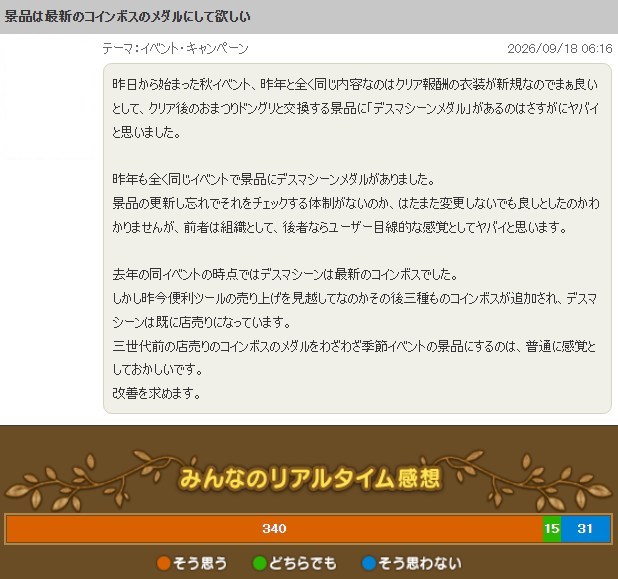Click the closing line 改善を求めます。
This screenshot has height=579, width=618.
click(156, 393)
